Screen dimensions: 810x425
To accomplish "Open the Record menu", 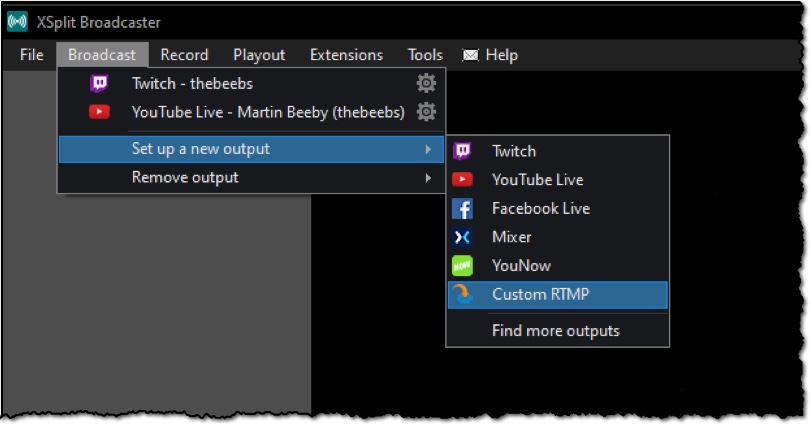I will pos(184,55).
